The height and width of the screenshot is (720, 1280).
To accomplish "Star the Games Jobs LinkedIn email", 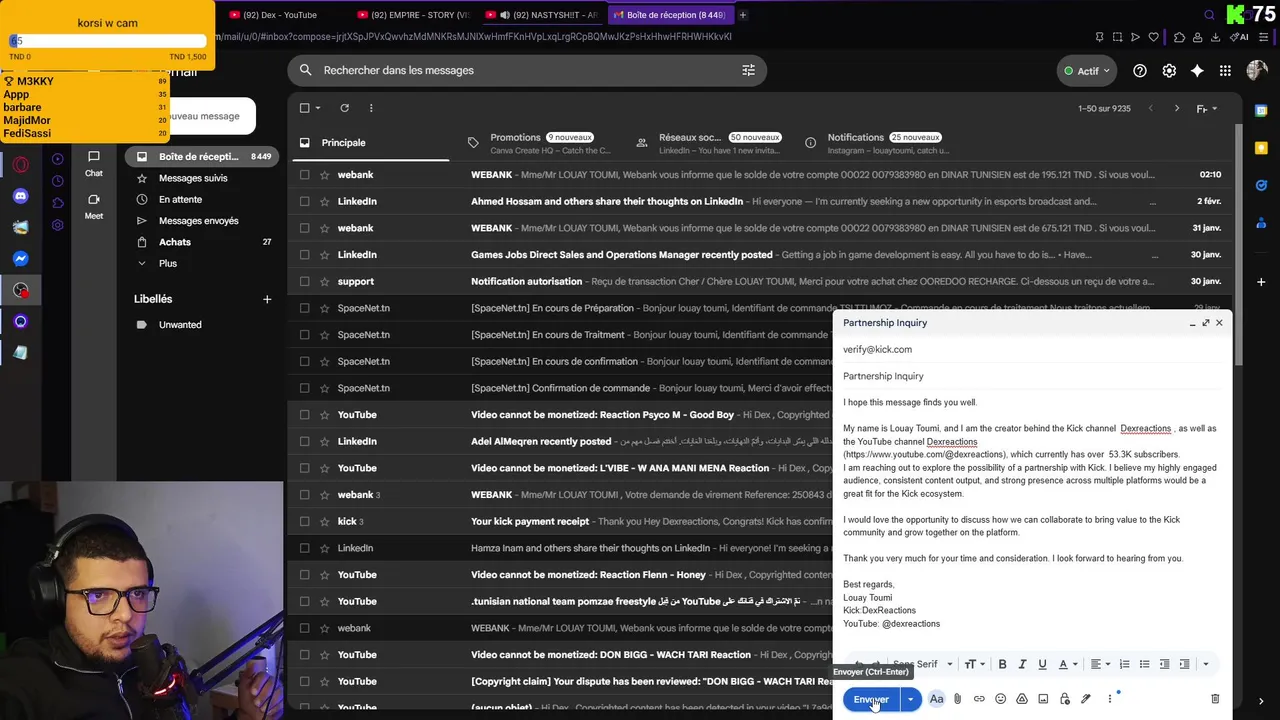I will click(325, 255).
